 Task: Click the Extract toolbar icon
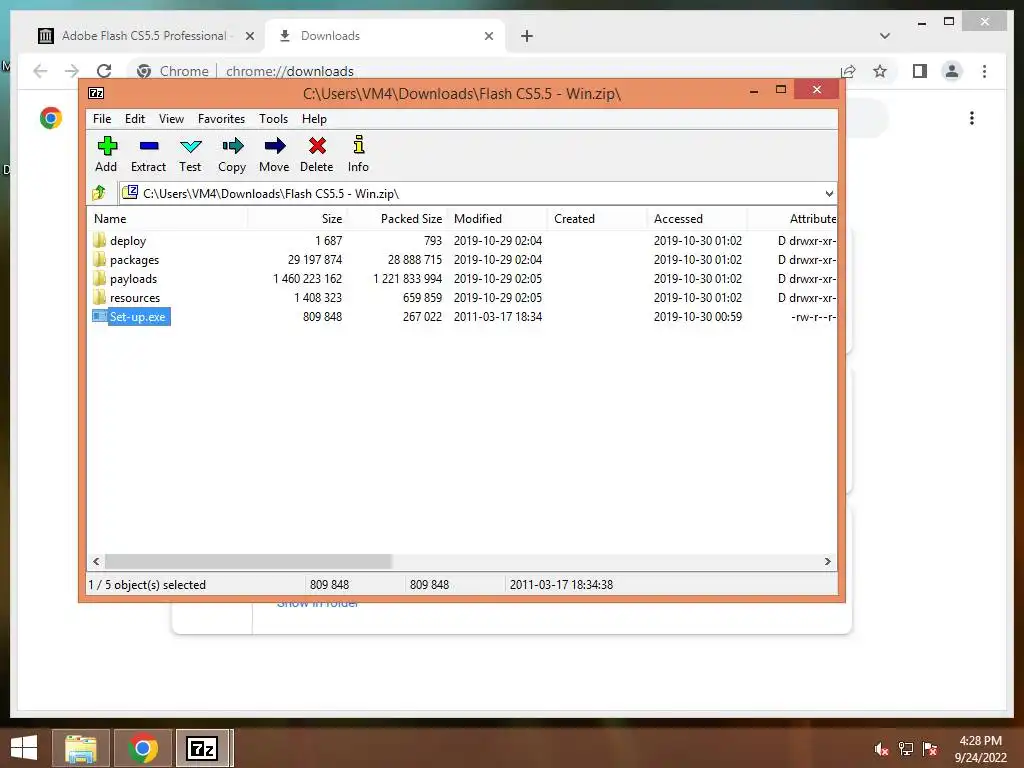[149, 146]
